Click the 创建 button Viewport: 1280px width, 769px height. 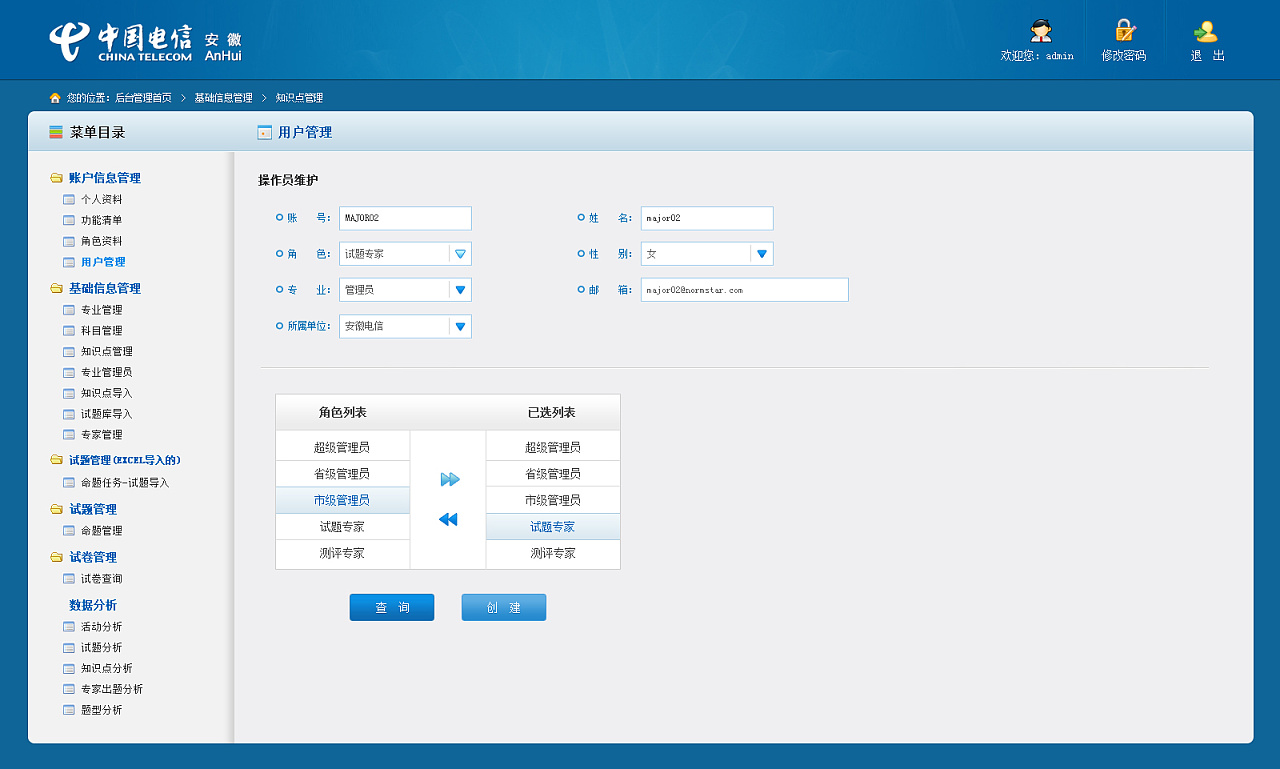click(504, 608)
